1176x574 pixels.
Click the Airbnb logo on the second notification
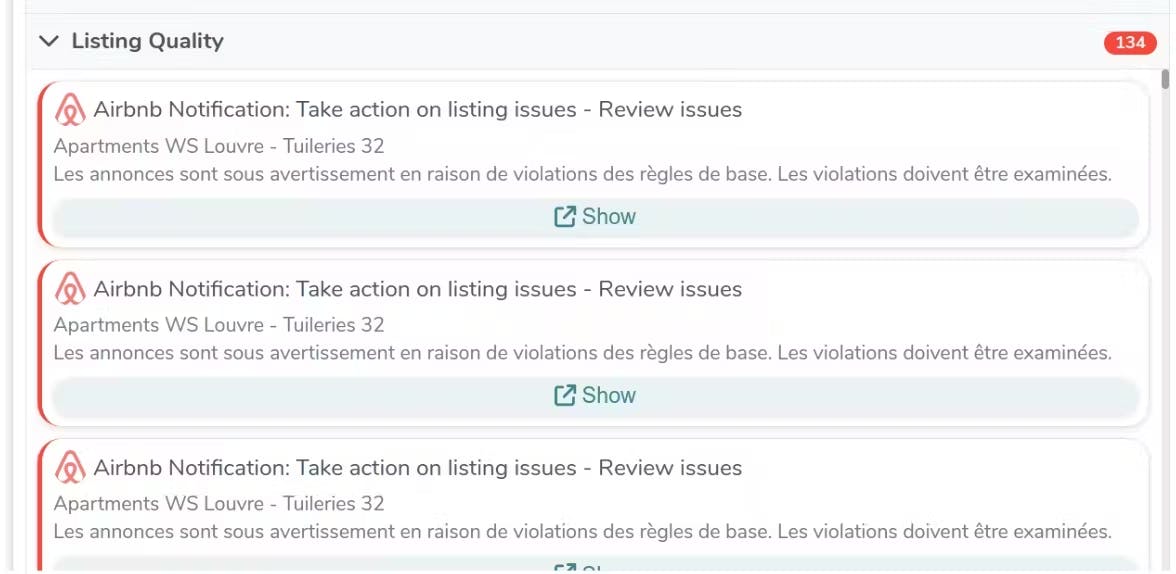[x=70, y=289]
